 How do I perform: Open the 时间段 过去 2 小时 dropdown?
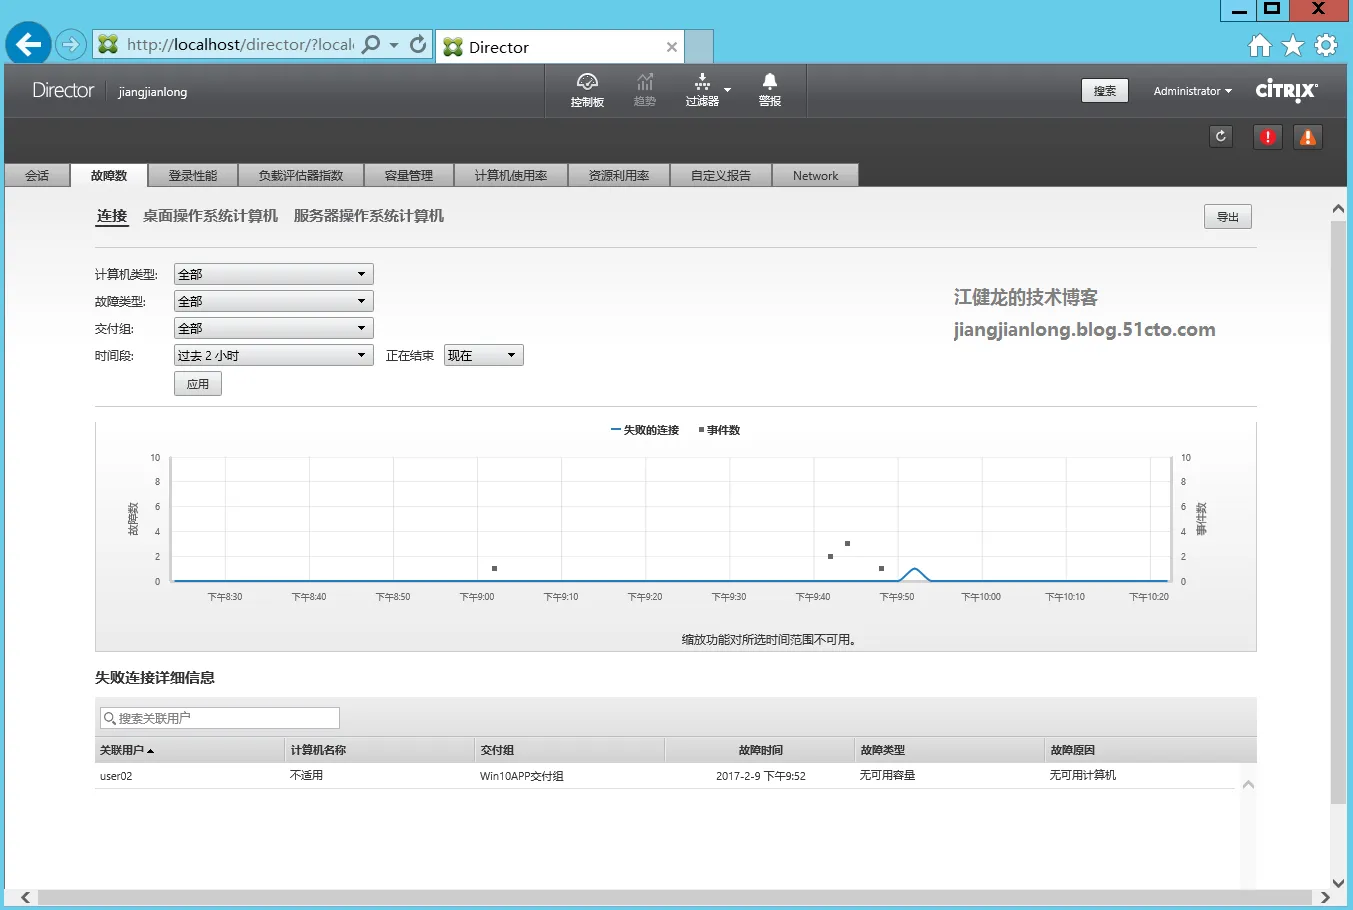pos(273,355)
